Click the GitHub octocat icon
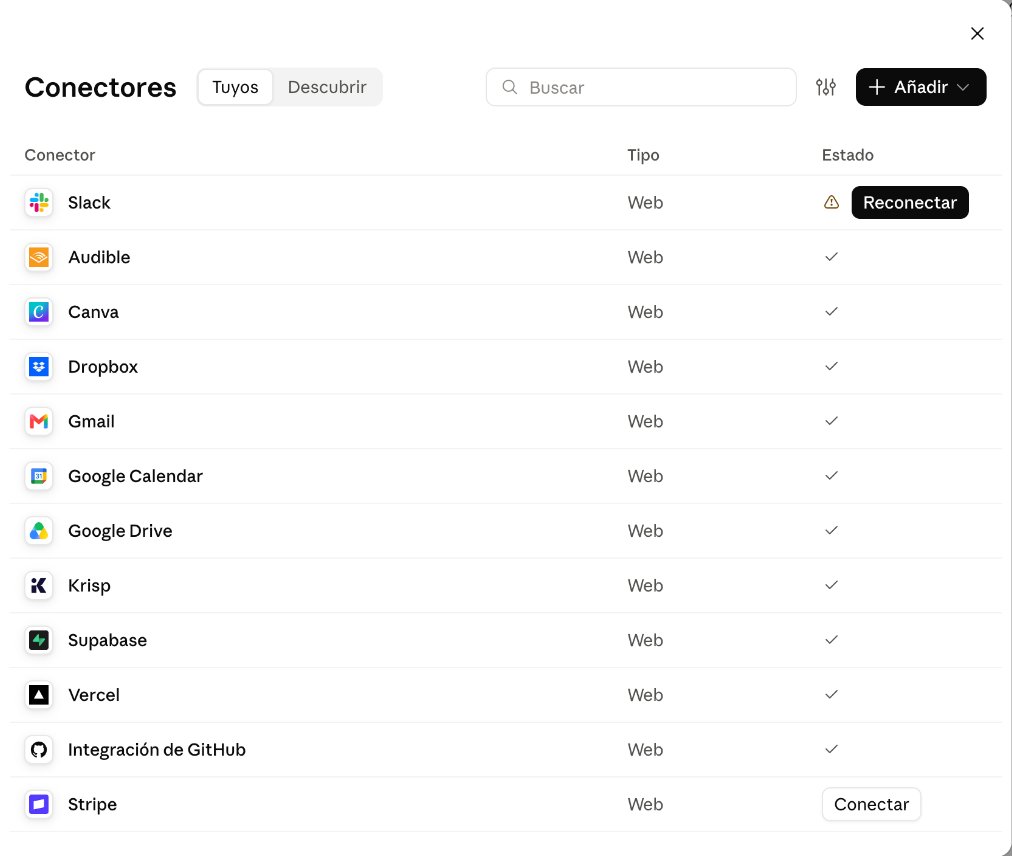The width and height of the screenshot is (1012, 856). pyautogui.click(x=39, y=749)
